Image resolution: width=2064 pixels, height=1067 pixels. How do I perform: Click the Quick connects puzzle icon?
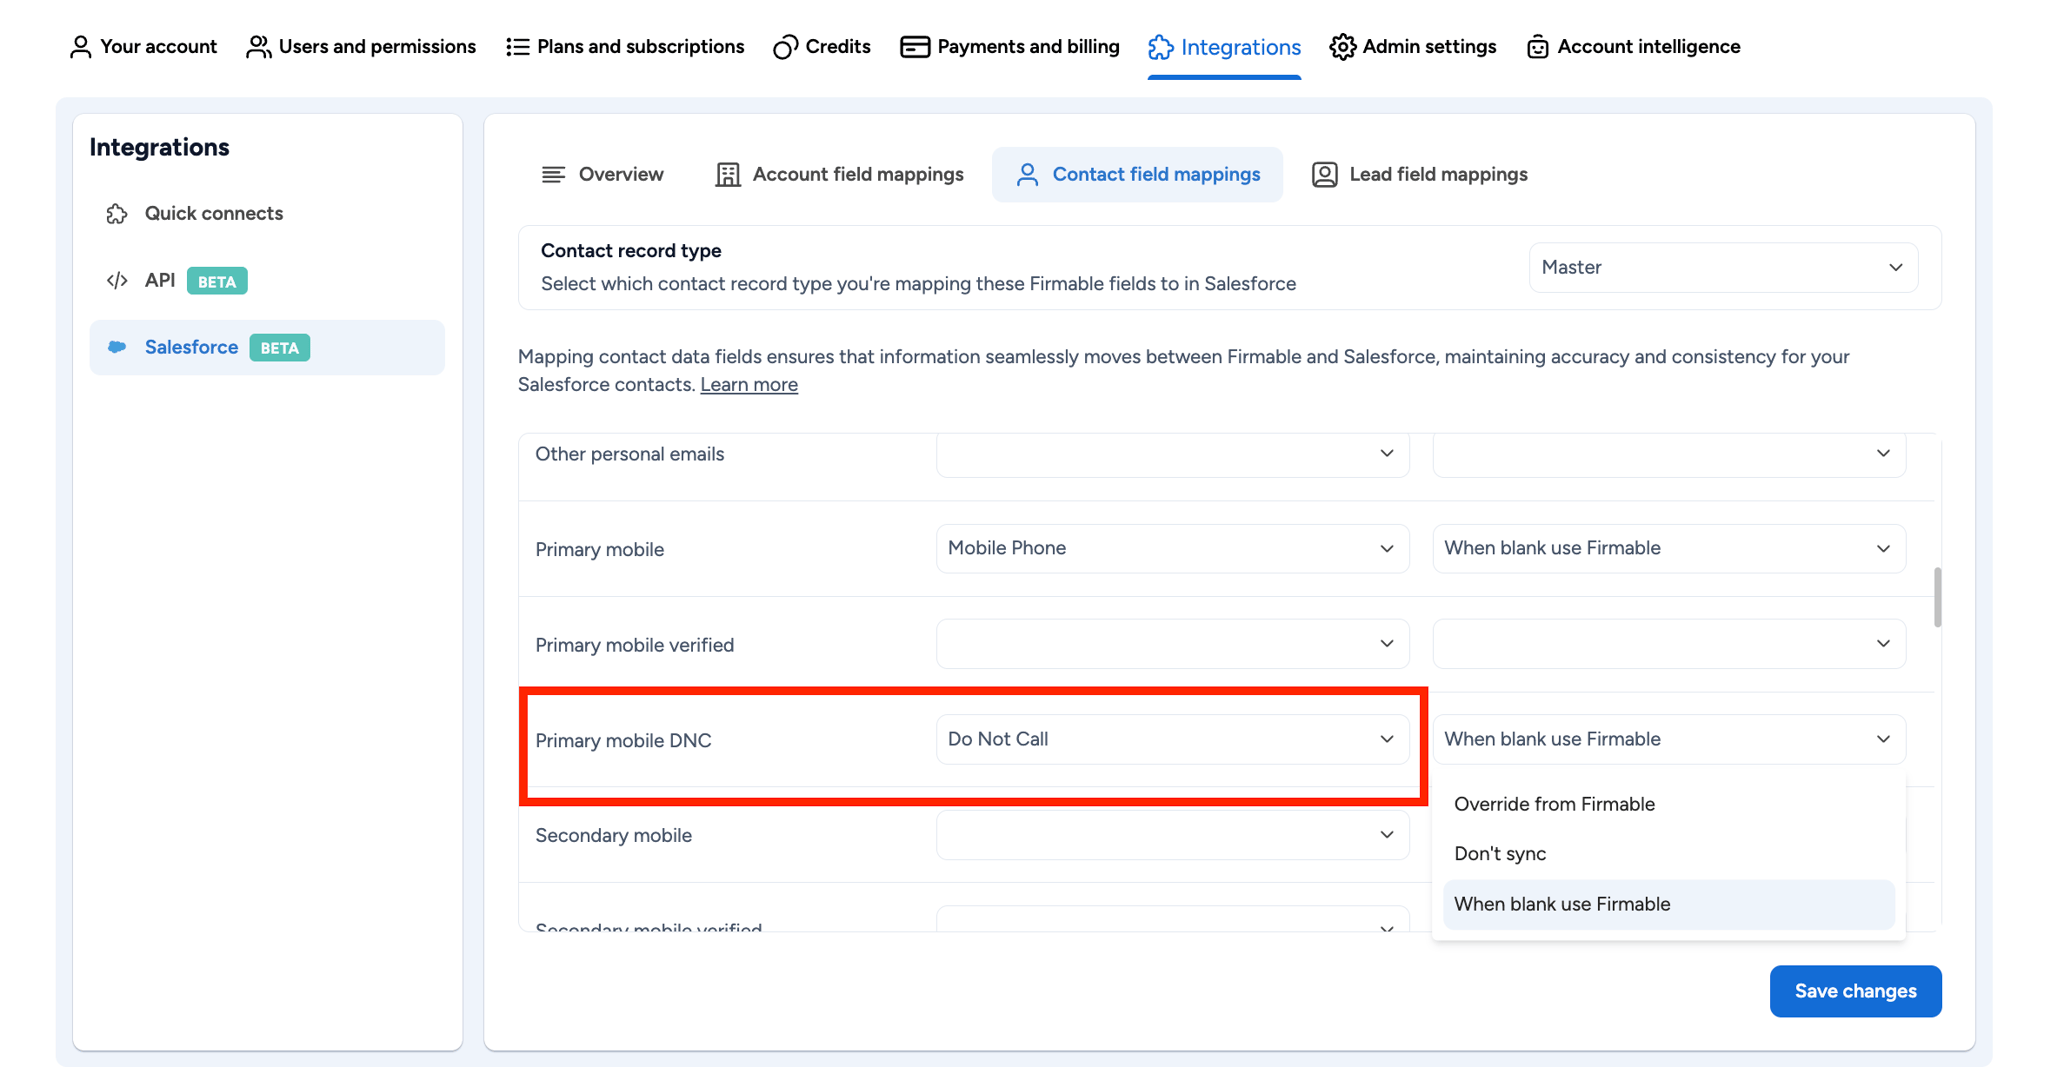tap(117, 213)
